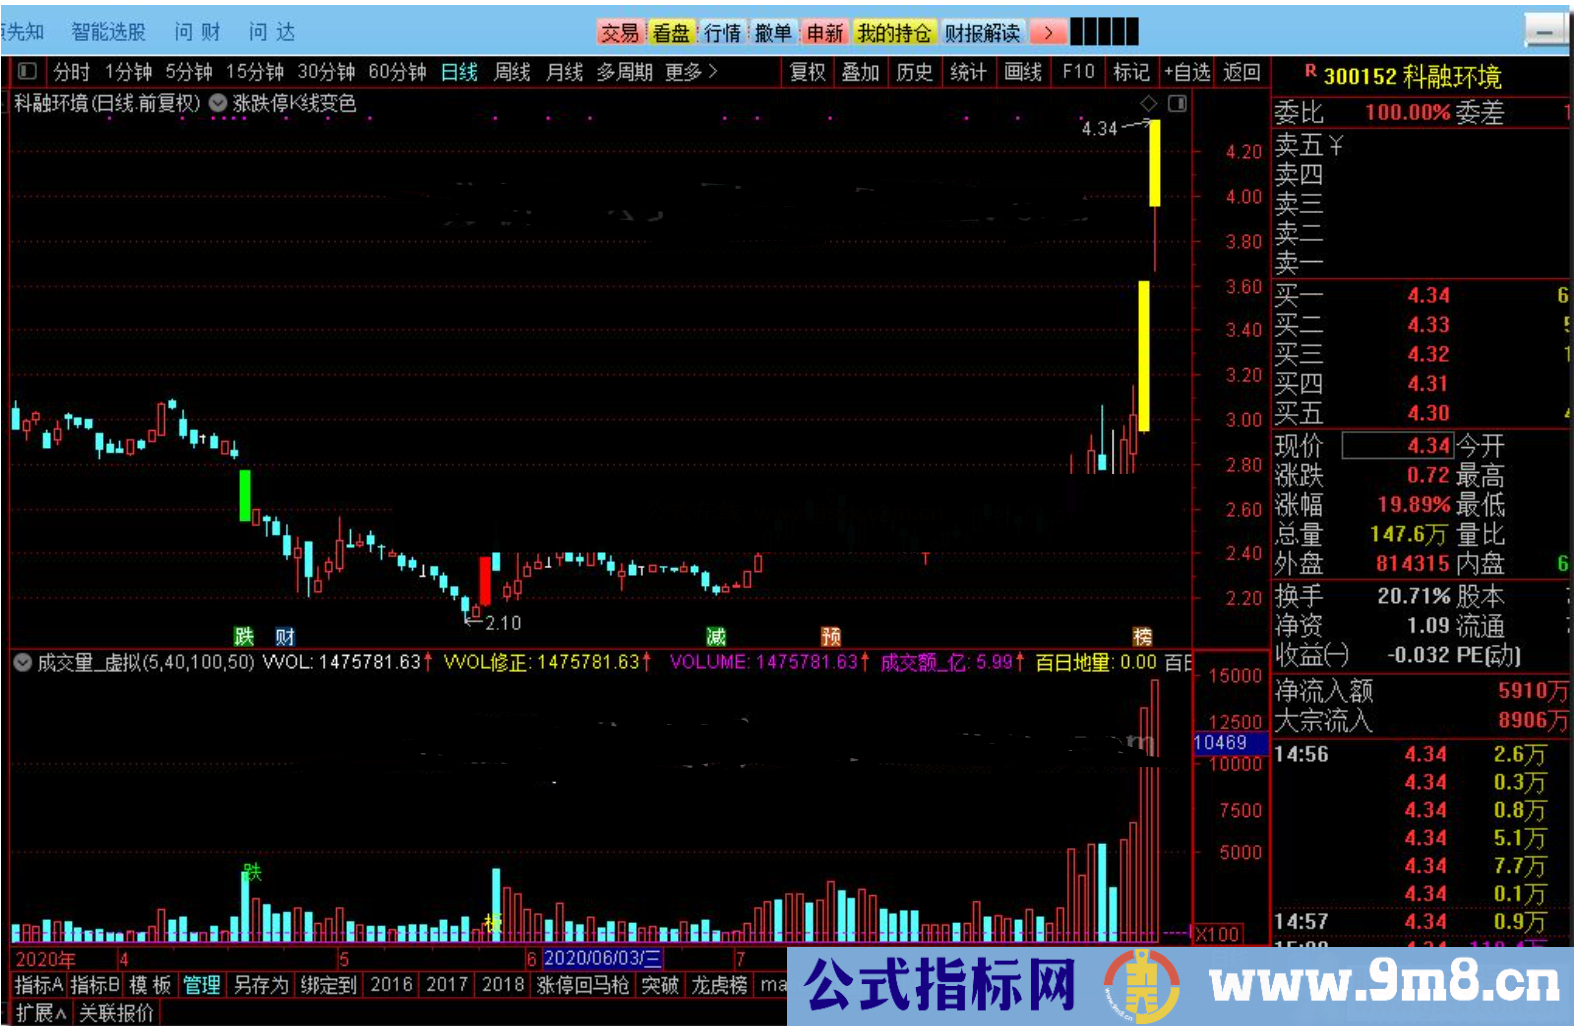Click the 板 marker in volume chart
Screen dimensions: 1574x1026
tap(492, 921)
